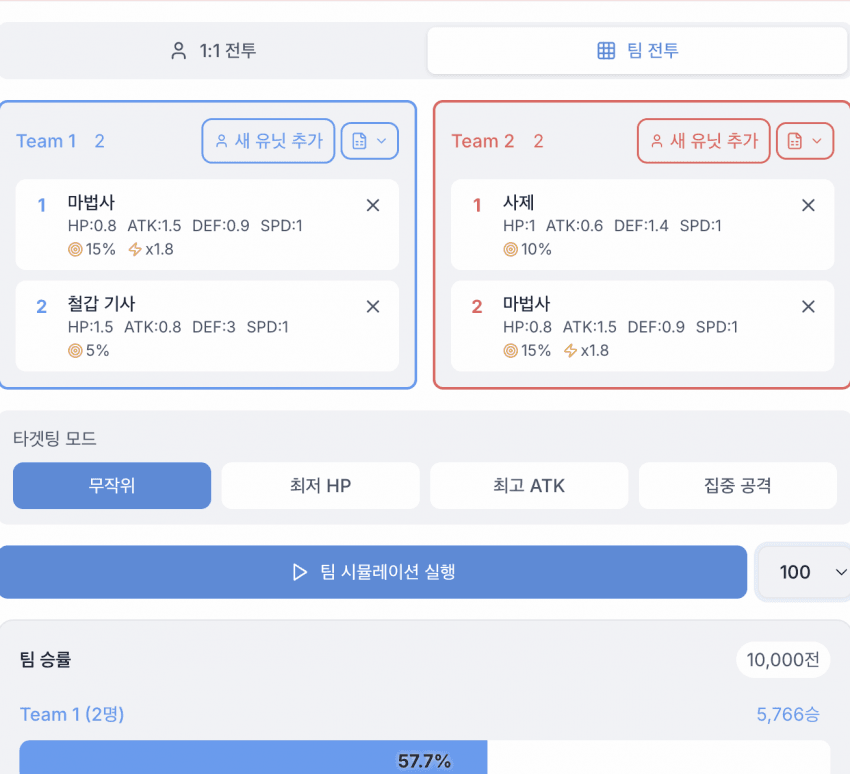The height and width of the screenshot is (774, 850).
Task: Remove 마법사 unit from Team 2
Action: pos(808,306)
